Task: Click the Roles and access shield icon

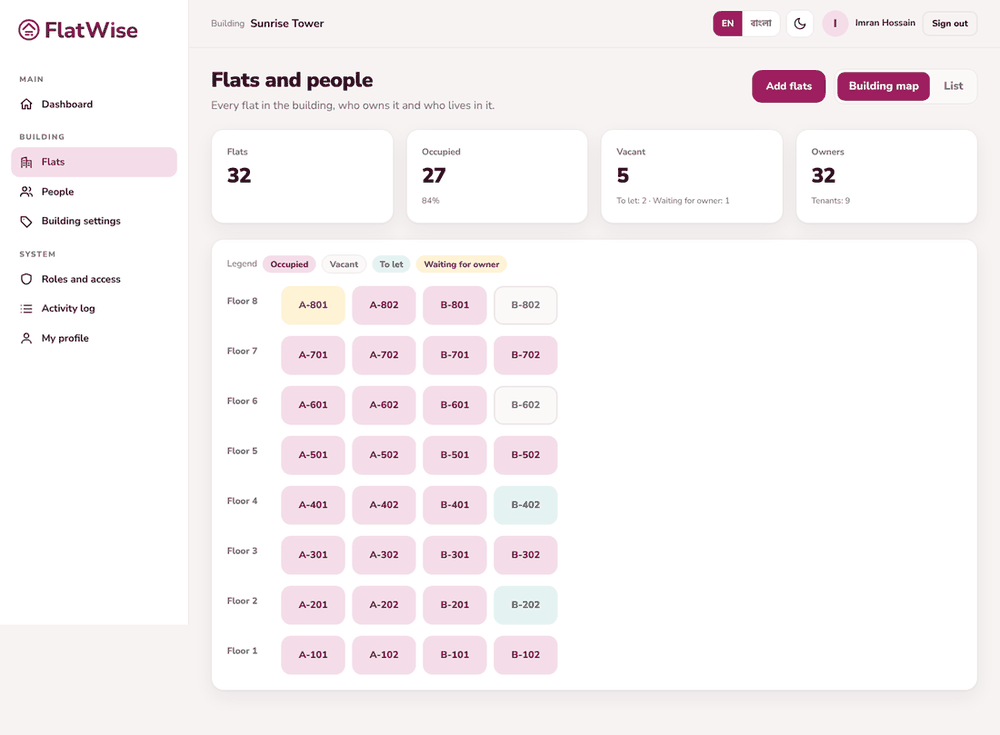Action: [26, 279]
